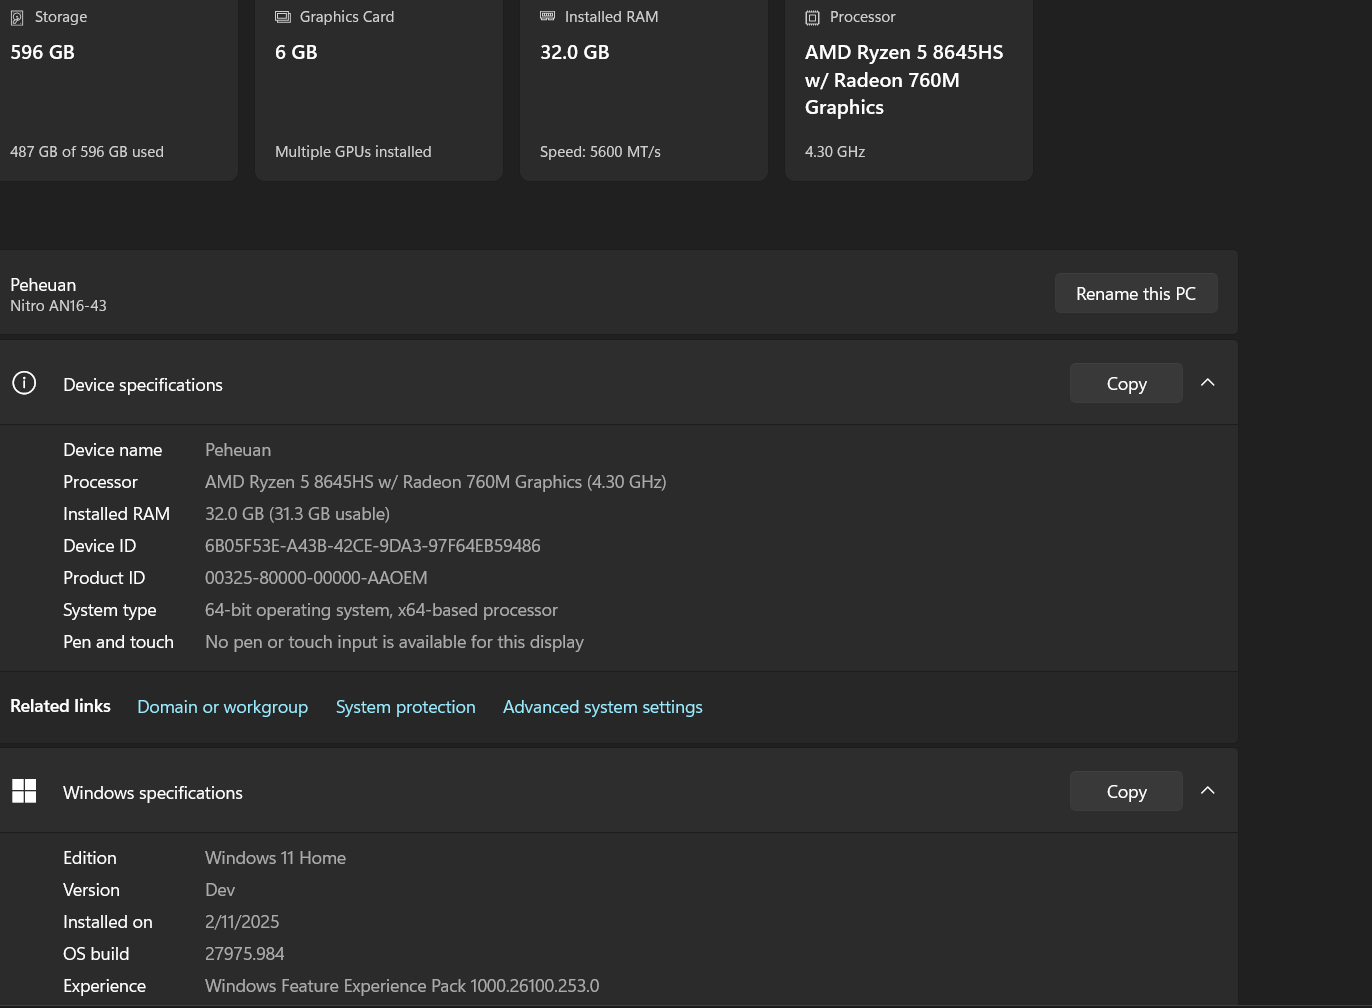1372x1008 pixels.
Task: Open the Processor AMD Ryzen card
Action: (x=909, y=88)
